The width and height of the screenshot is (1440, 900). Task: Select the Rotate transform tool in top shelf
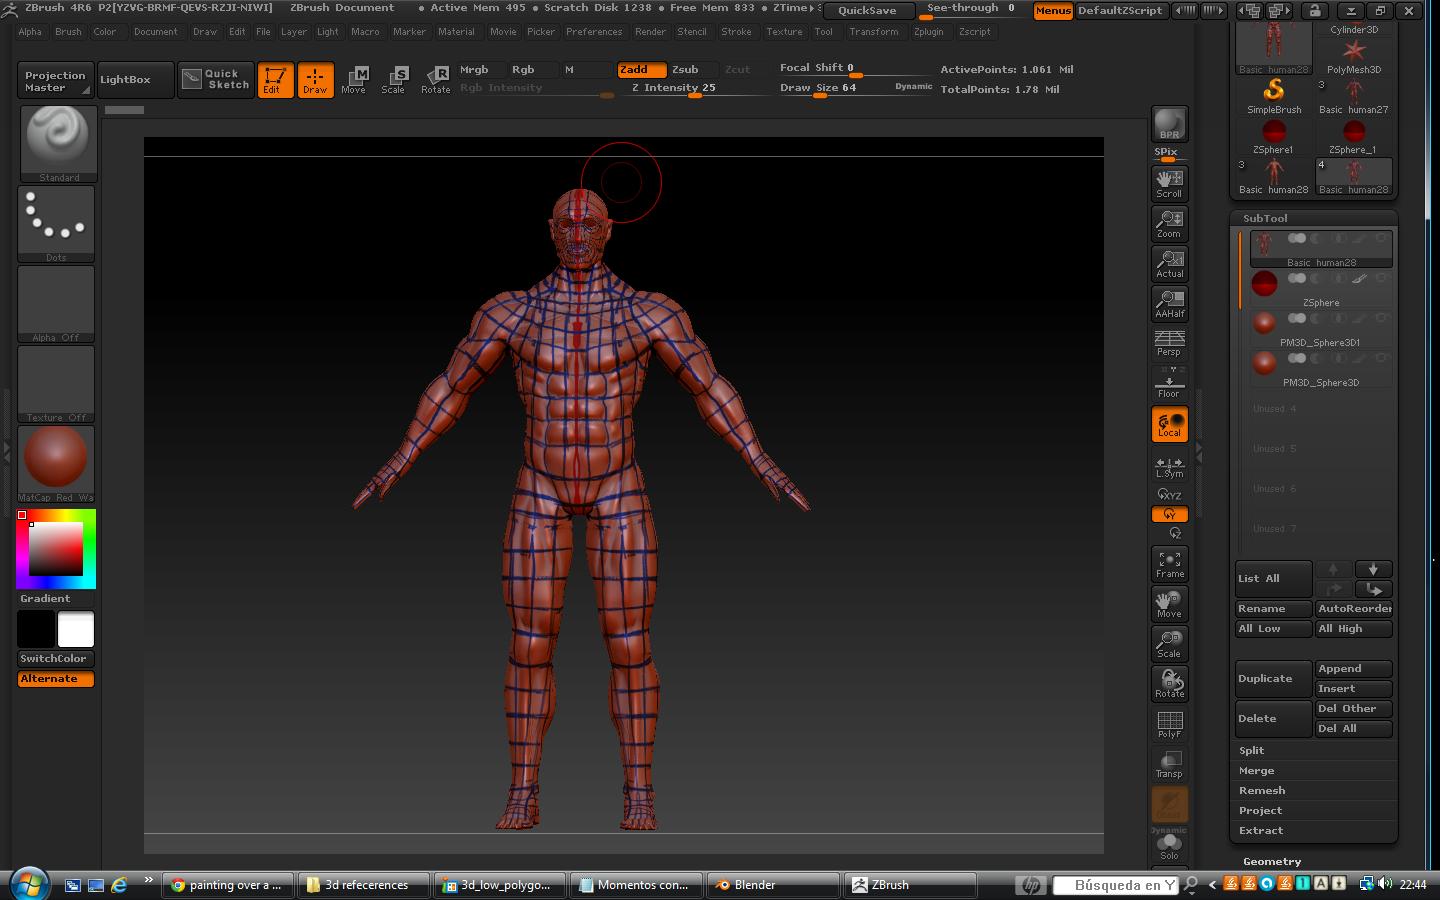point(435,80)
